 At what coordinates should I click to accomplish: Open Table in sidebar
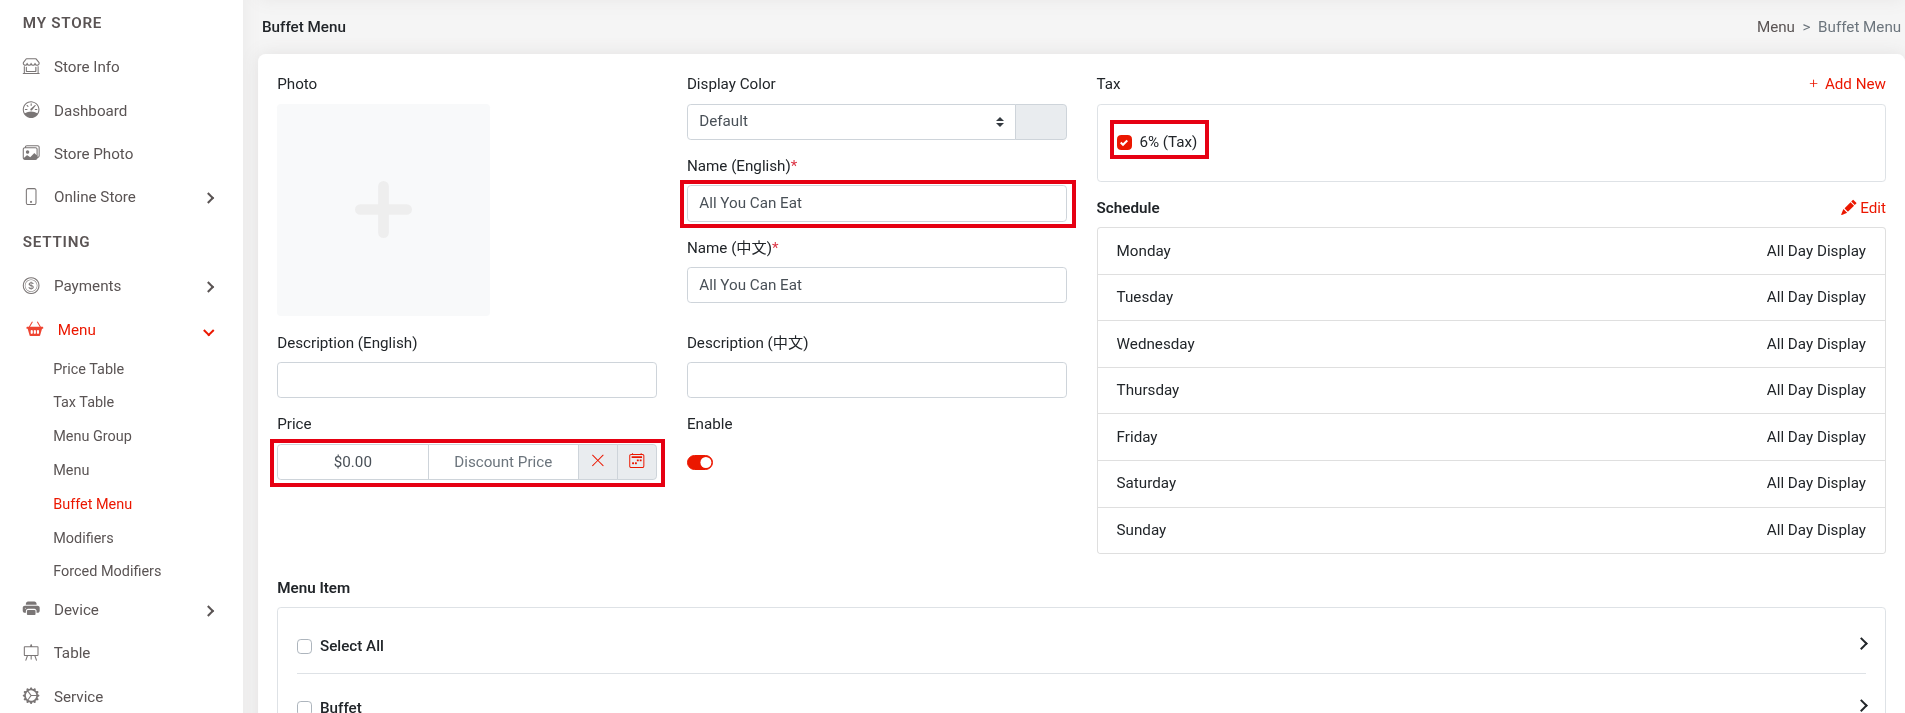[72, 653]
